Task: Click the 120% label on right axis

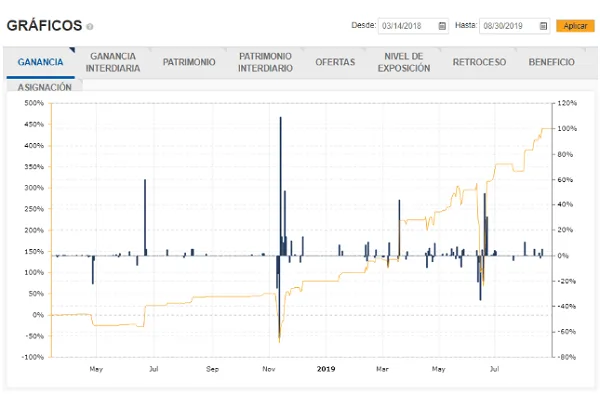Action: click(x=567, y=103)
